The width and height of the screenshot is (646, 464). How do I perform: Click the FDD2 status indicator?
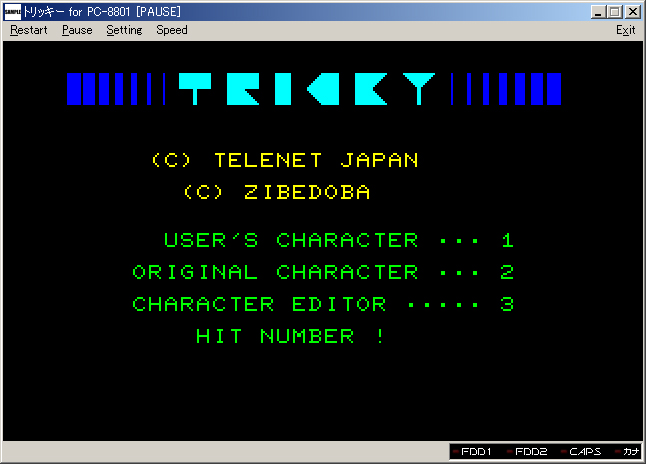tap(527, 452)
